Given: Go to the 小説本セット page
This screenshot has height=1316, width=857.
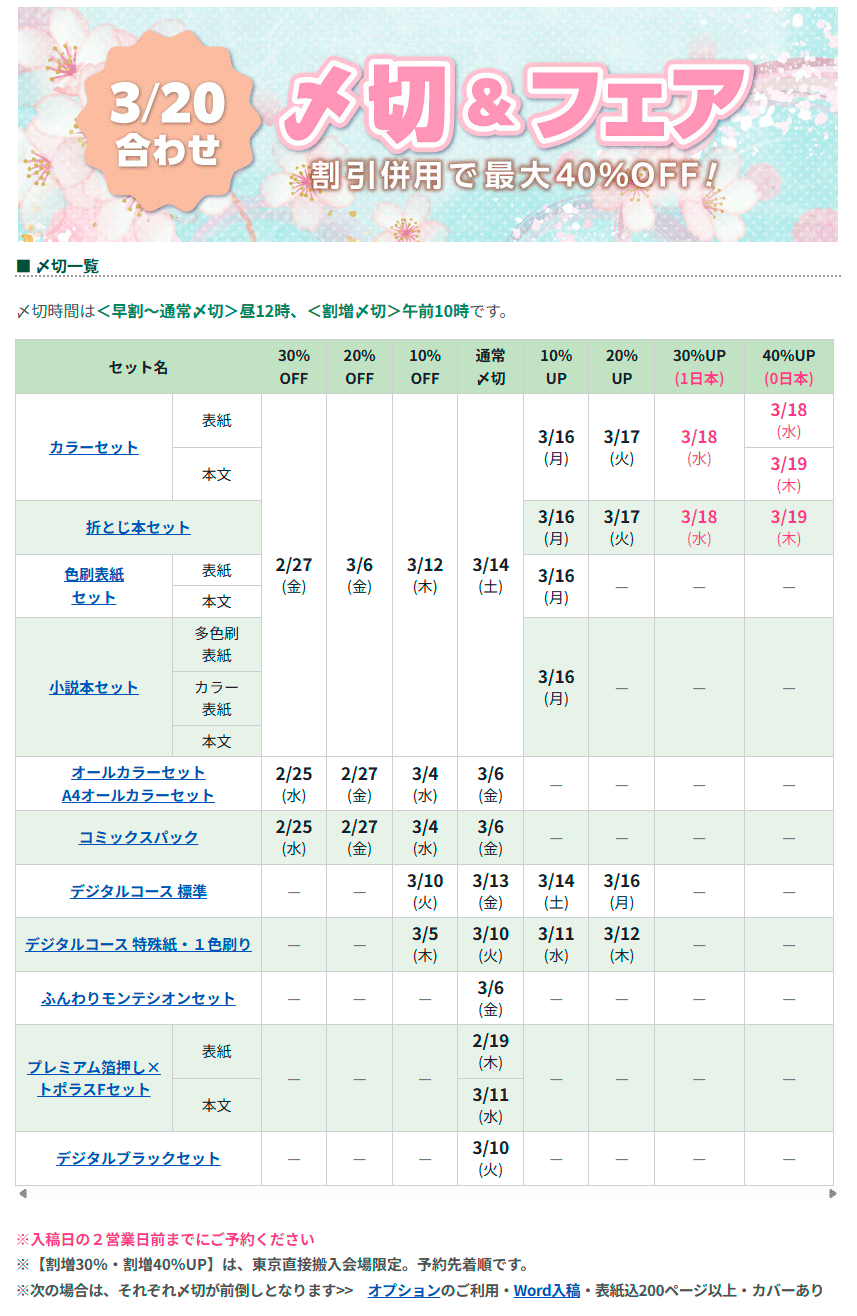Looking at the screenshot, I should [x=94, y=687].
